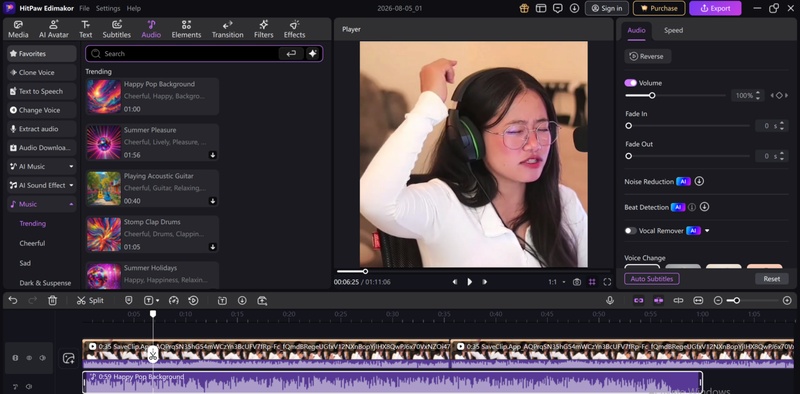Image resolution: width=800 pixels, height=394 pixels.
Task: Click the Reset button
Action: click(x=771, y=279)
